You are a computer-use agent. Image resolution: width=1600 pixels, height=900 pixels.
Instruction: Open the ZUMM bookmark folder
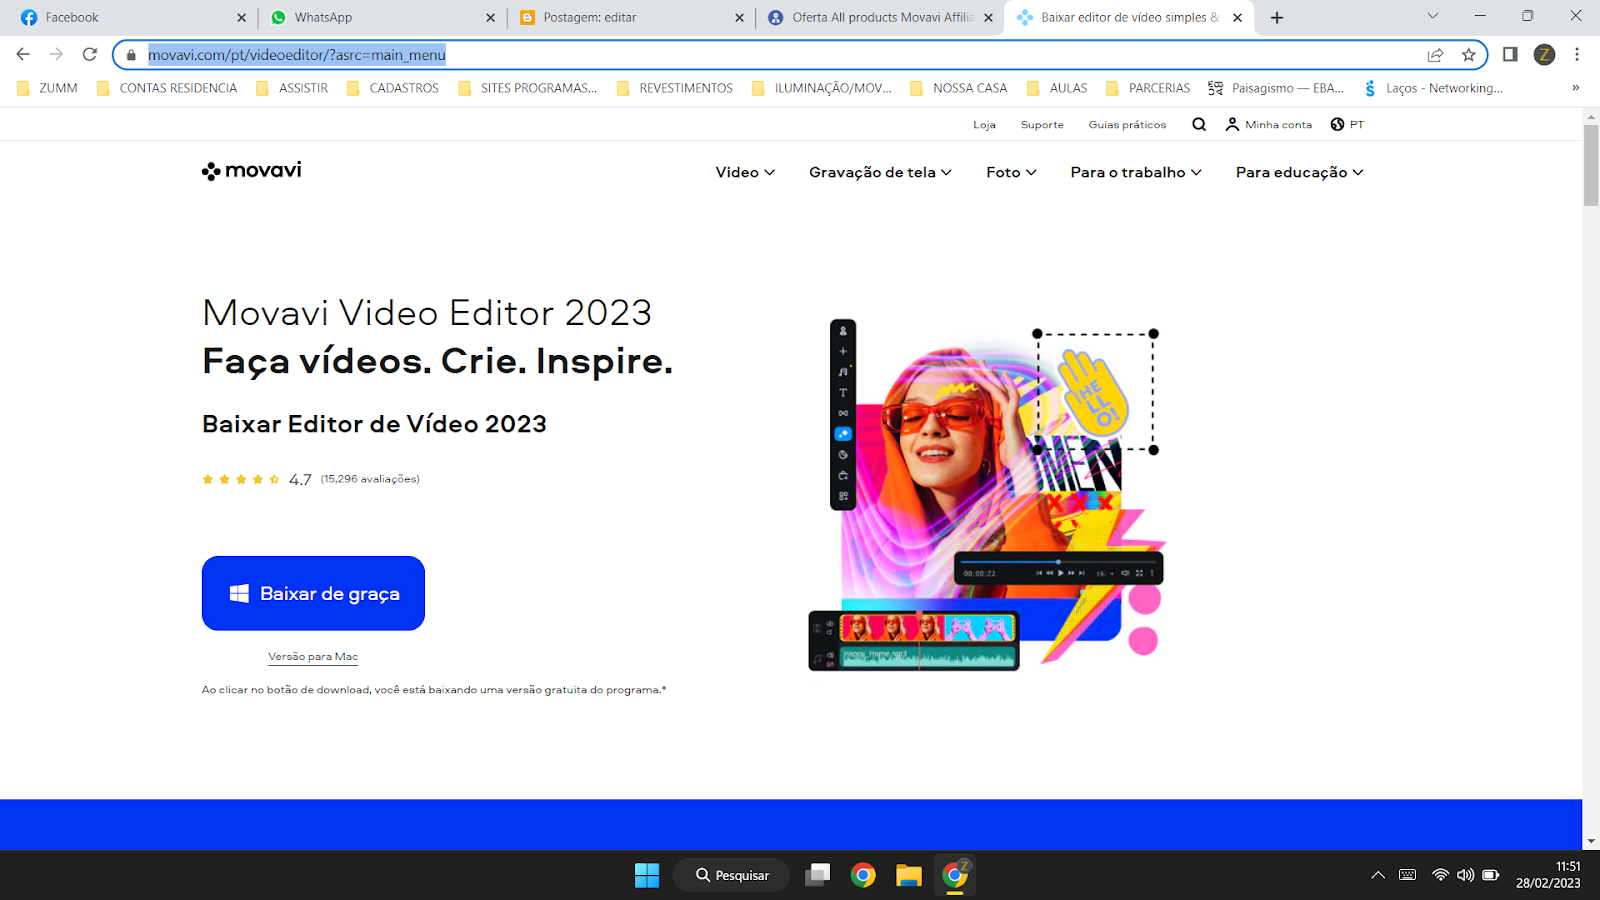click(48, 88)
